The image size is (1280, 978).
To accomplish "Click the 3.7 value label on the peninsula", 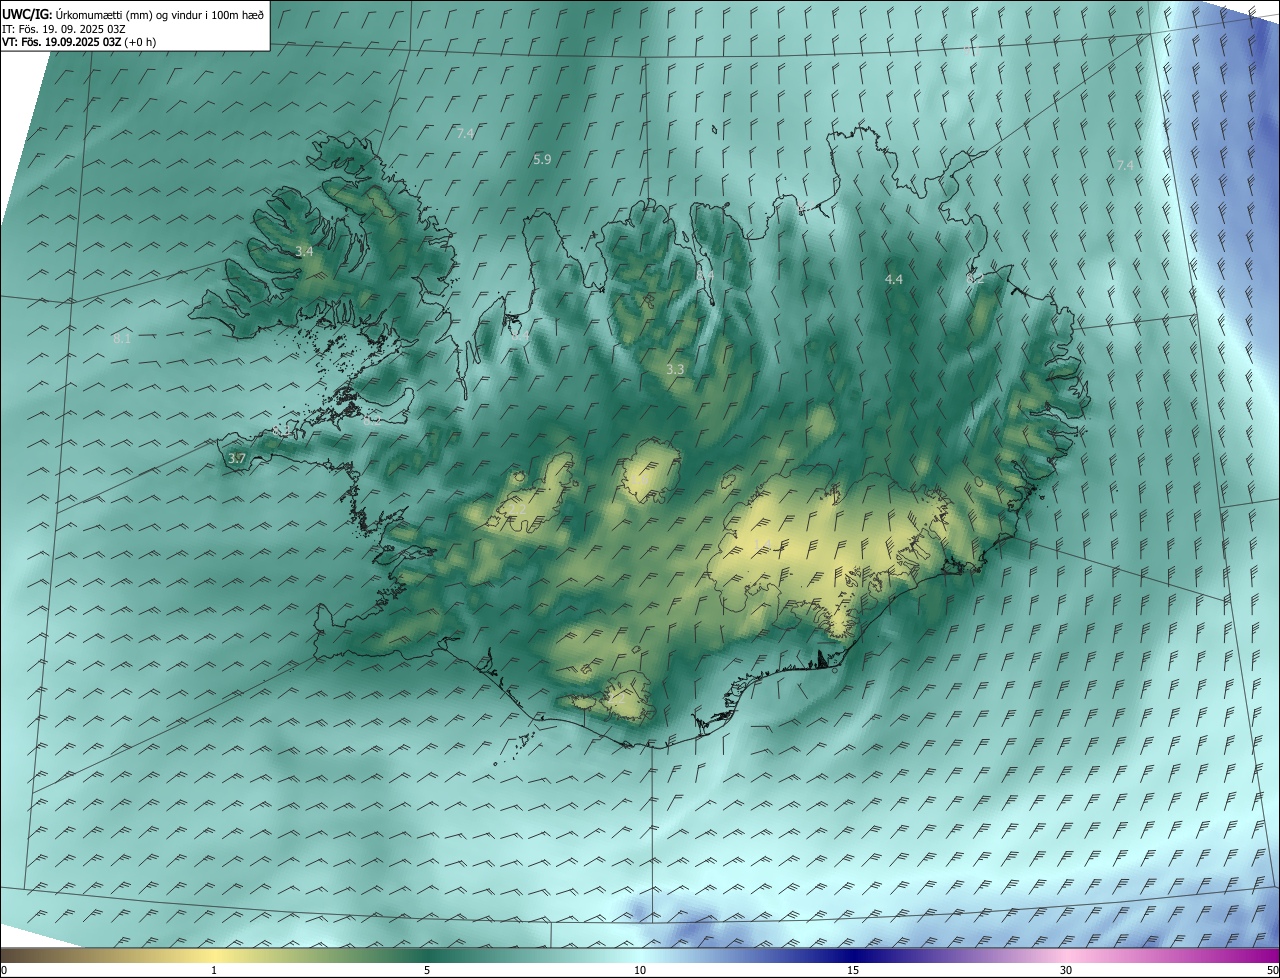I will [x=236, y=458].
